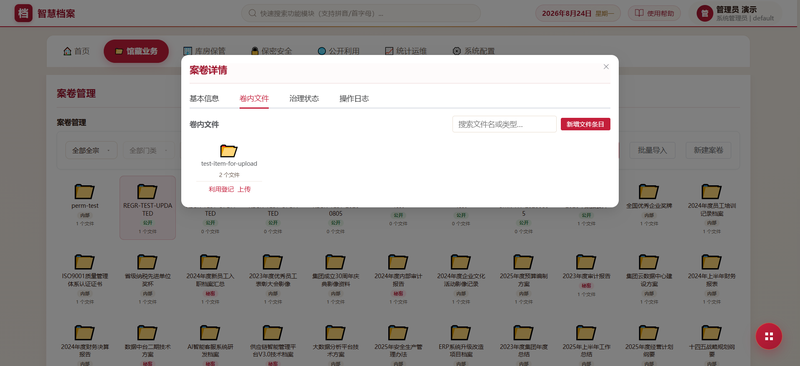Open the 2025年度预算编制方案 folder
This screenshot has width=800, height=366.
523,262
